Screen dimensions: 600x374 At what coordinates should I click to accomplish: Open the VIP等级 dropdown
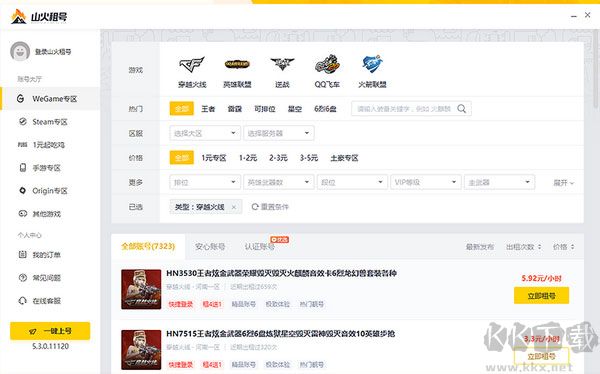point(426,182)
